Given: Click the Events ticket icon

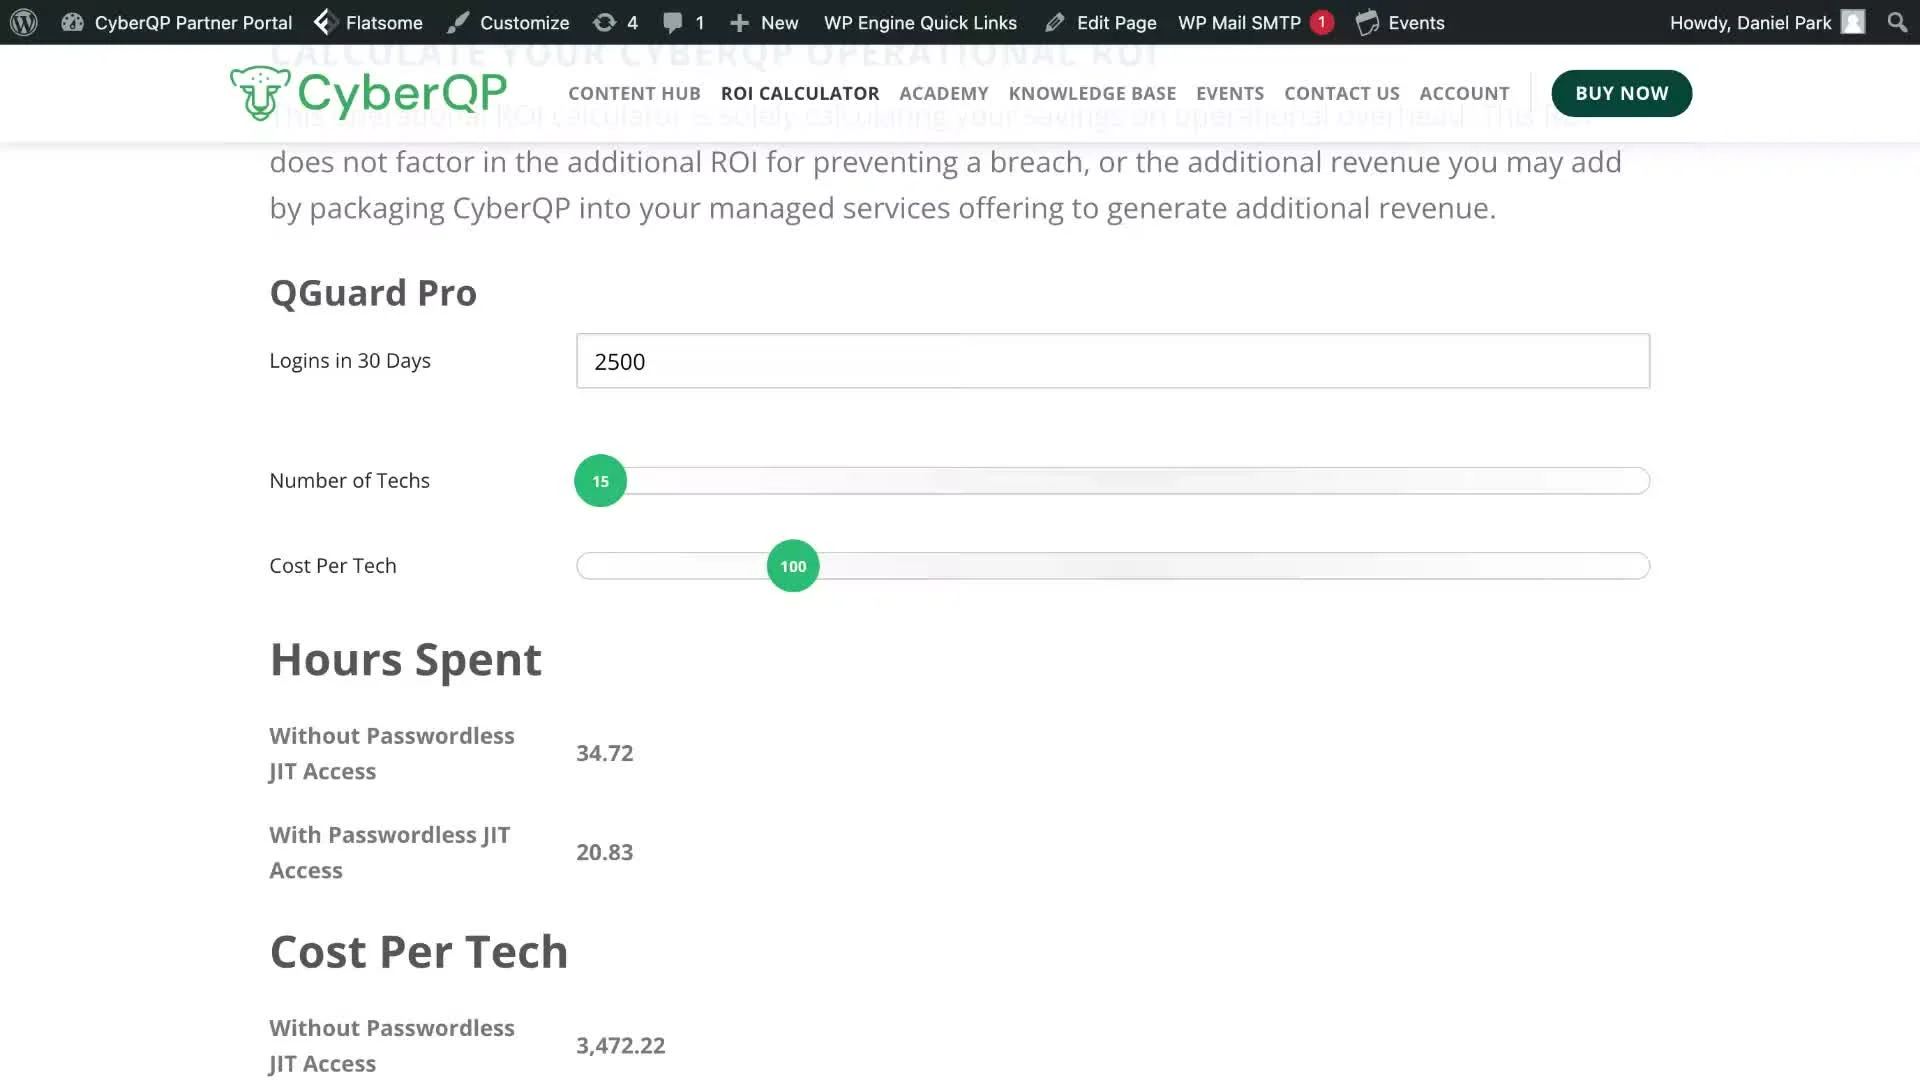Looking at the screenshot, I should 1367,22.
